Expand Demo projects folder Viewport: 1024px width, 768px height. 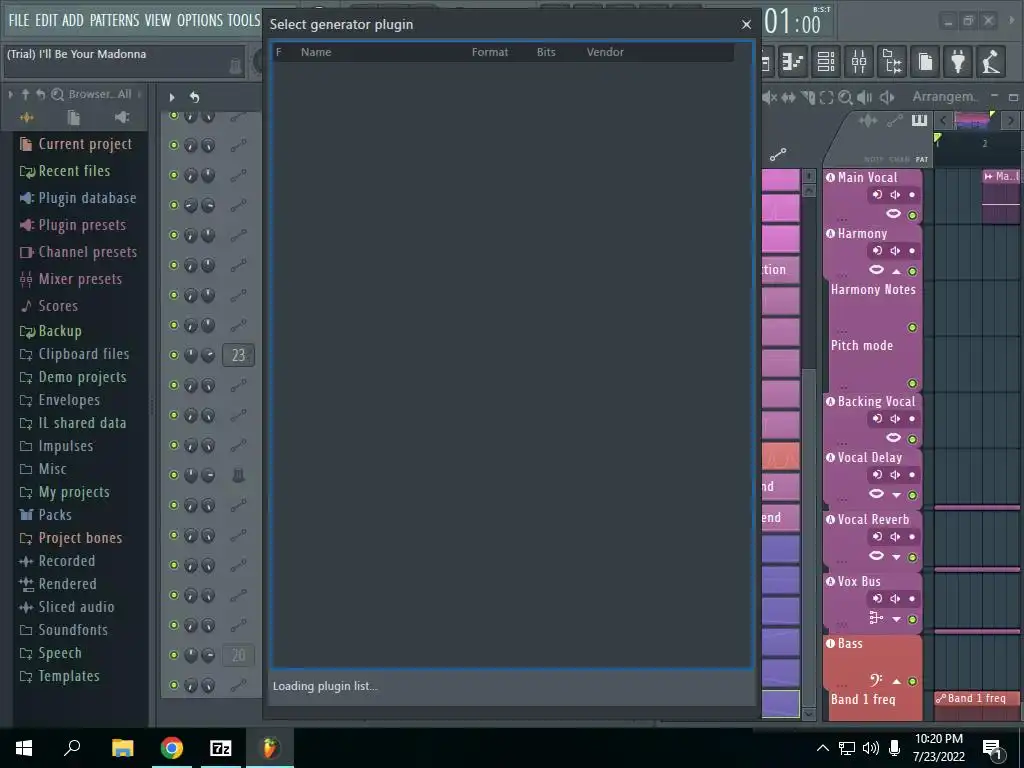click(x=72, y=377)
